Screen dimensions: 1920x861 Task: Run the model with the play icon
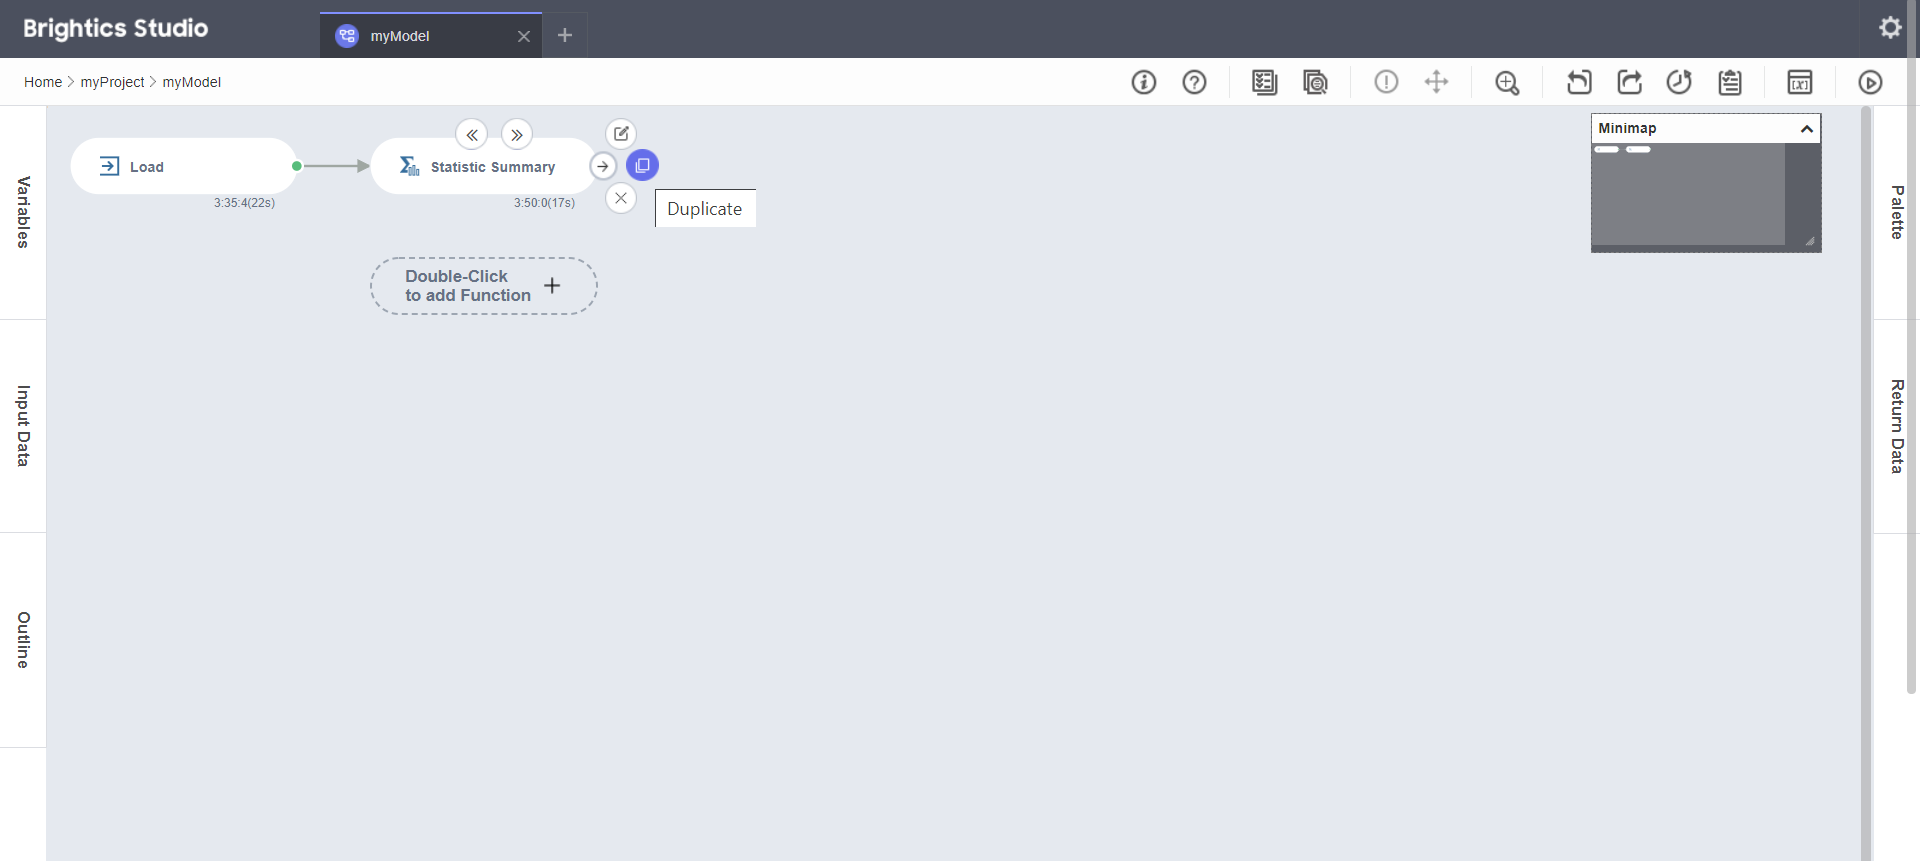[x=1870, y=82]
